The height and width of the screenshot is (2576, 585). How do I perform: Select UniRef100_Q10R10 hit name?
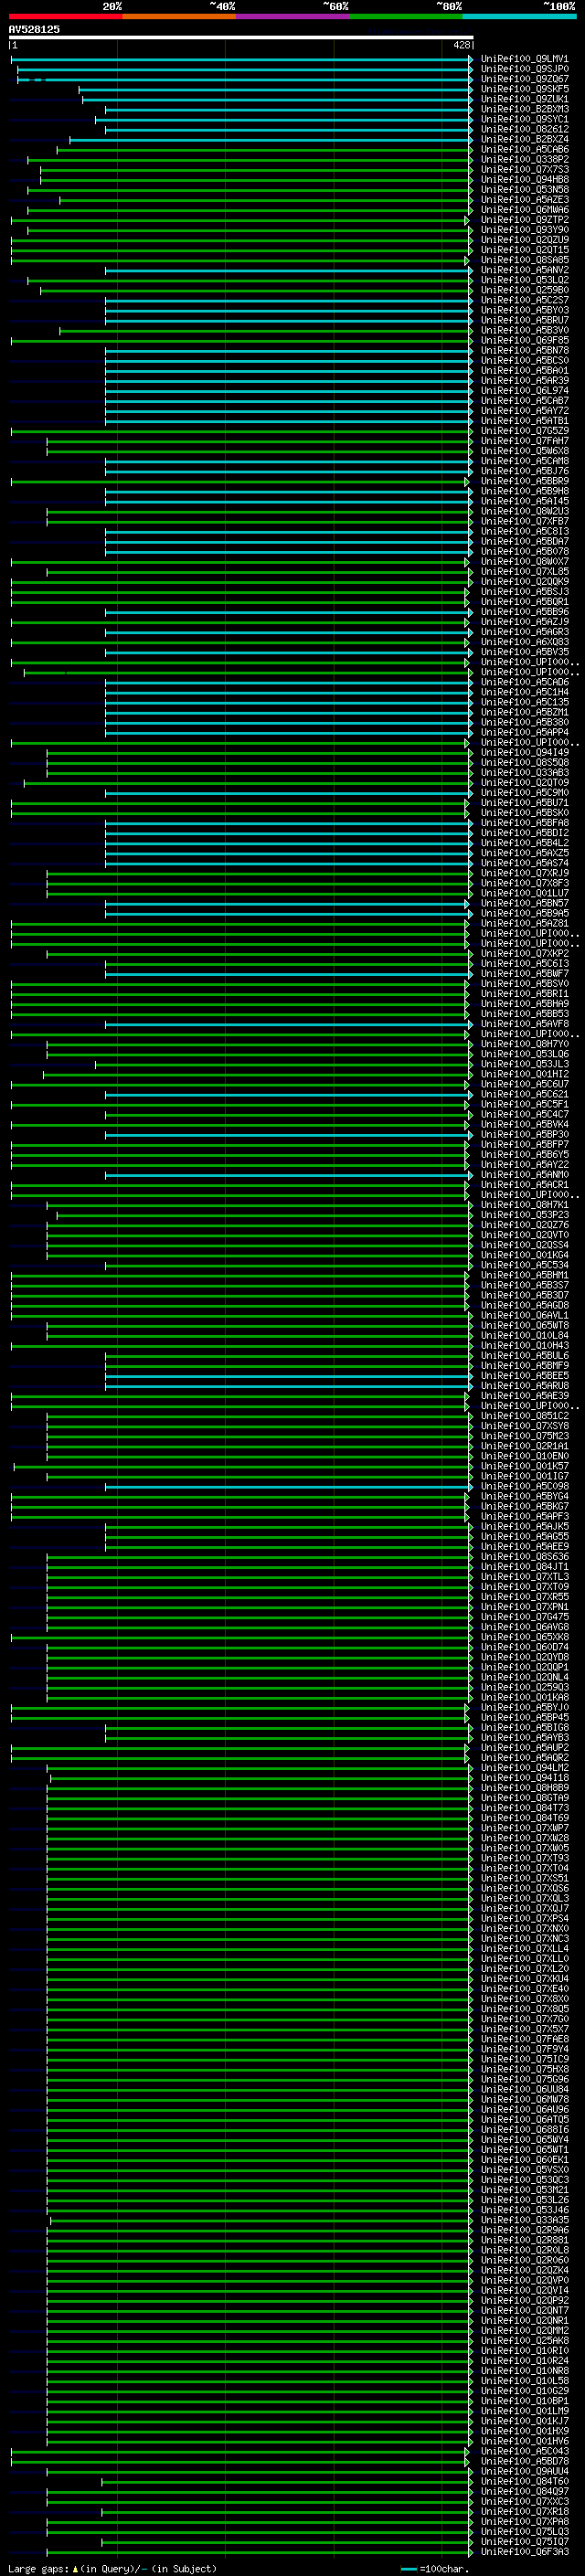point(525,2351)
